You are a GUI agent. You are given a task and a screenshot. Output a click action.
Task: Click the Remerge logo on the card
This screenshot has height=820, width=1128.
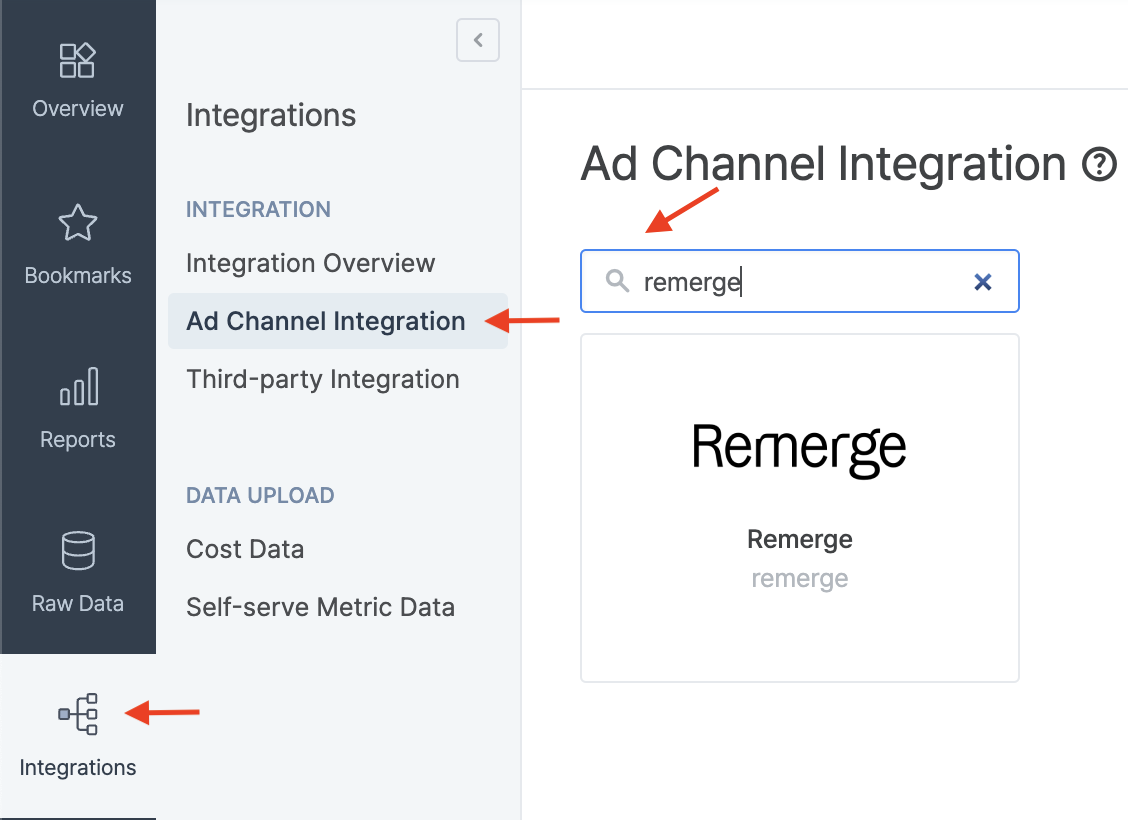pos(799,450)
